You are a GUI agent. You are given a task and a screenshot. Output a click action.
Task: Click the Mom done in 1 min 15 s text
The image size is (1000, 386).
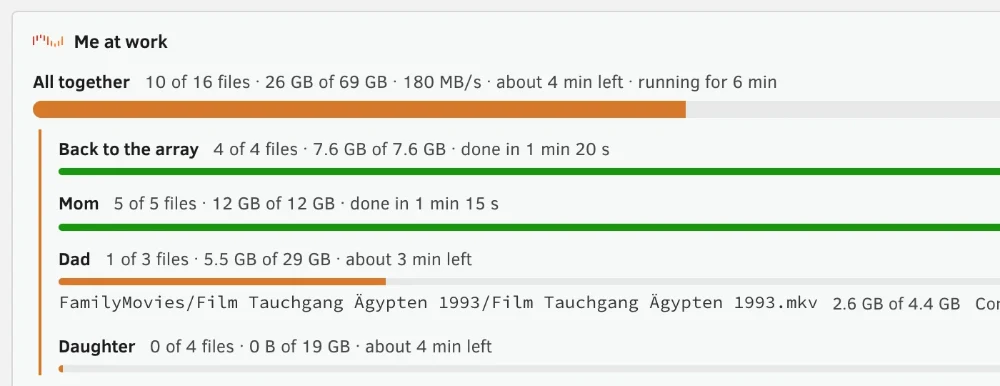pos(424,204)
